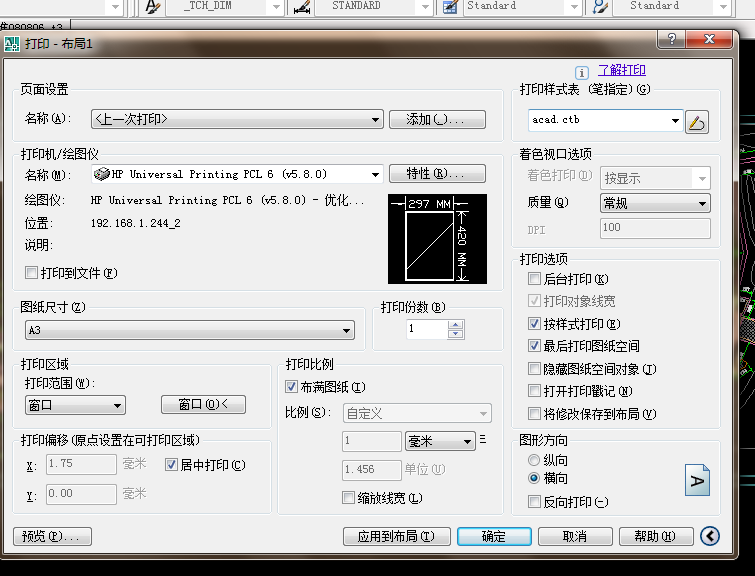Image resolution: width=755 pixels, height=576 pixels.
Task: Click 预览 preview button
Action: pyautogui.click(x=52, y=536)
